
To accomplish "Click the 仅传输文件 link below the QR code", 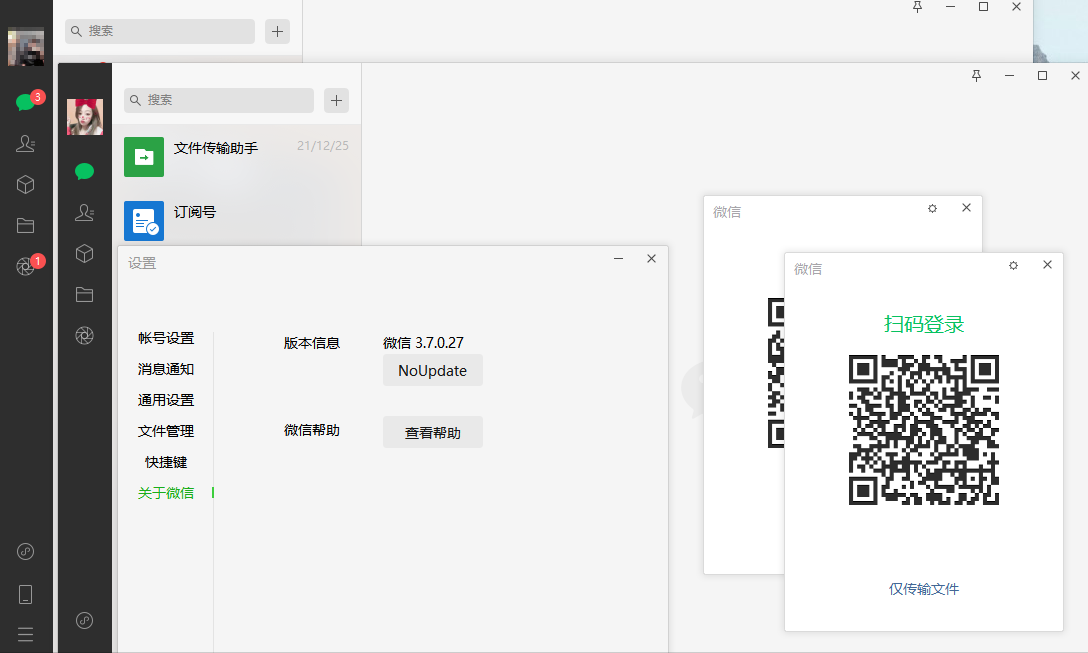I will tap(924, 589).
